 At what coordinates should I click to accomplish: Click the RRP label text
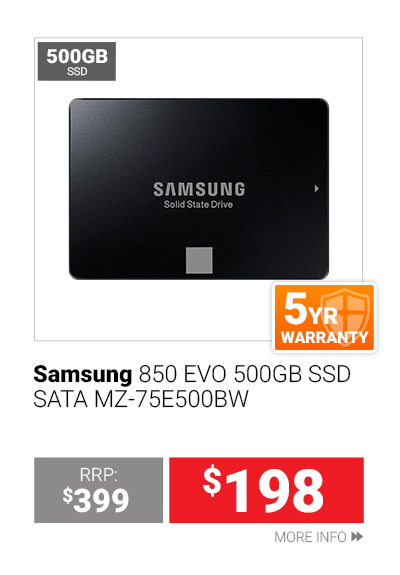point(99,475)
